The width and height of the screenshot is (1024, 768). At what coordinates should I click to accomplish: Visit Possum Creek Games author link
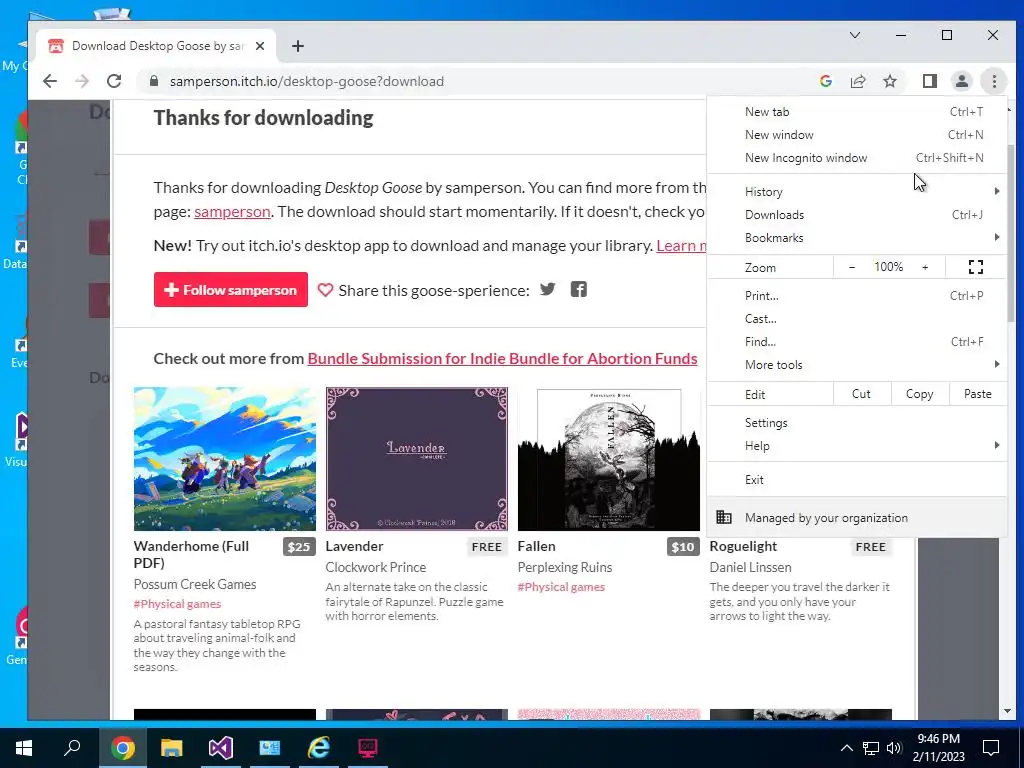point(195,584)
